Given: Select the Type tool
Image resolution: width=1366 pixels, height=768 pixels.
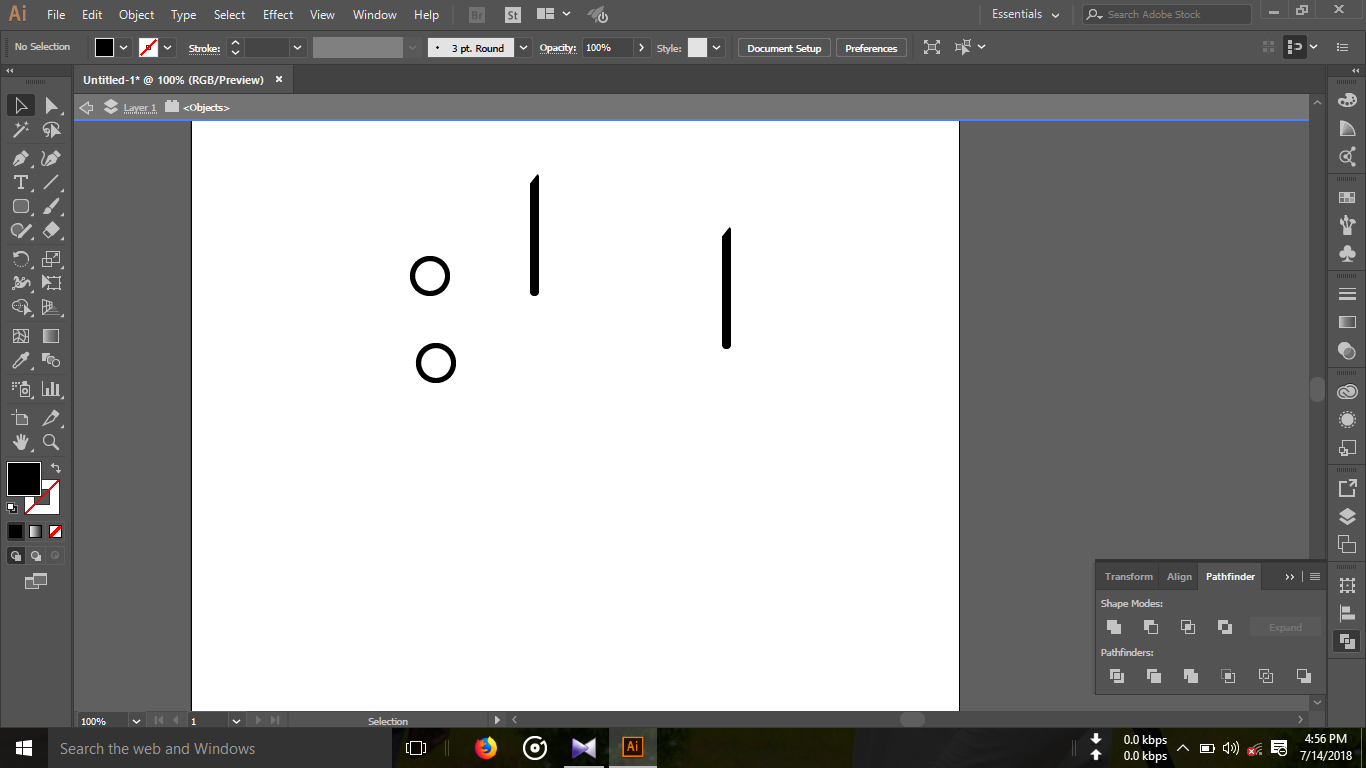Looking at the screenshot, I should 20,183.
